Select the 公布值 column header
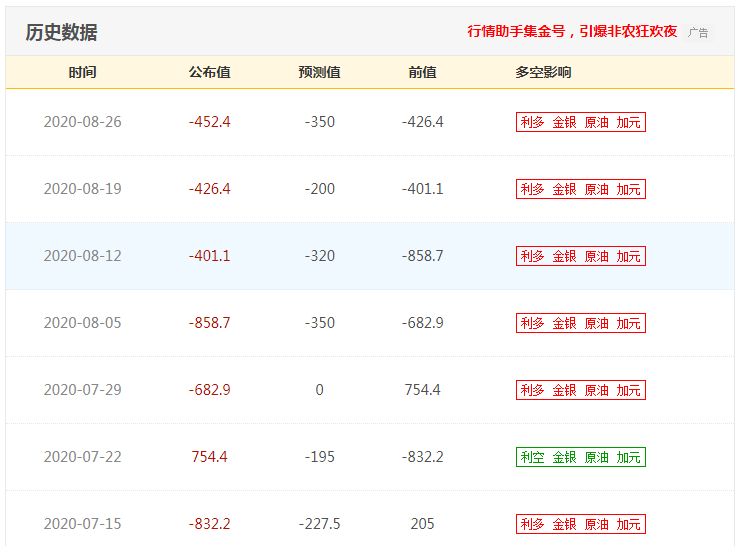This screenshot has height=546, width=737. tap(210, 72)
